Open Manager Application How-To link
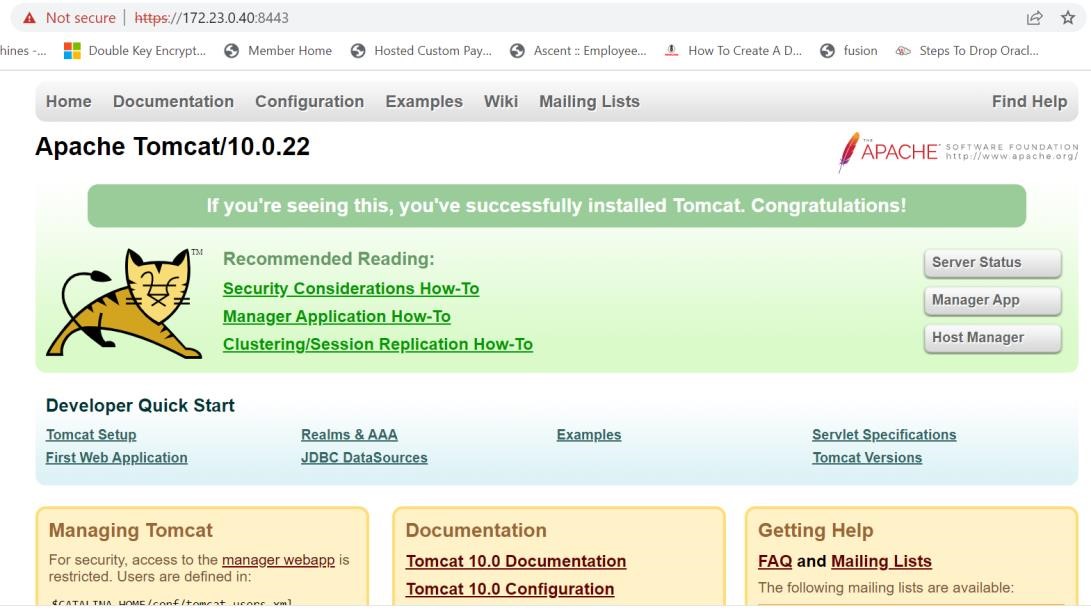This screenshot has height=612, width=1091. point(337,316)
